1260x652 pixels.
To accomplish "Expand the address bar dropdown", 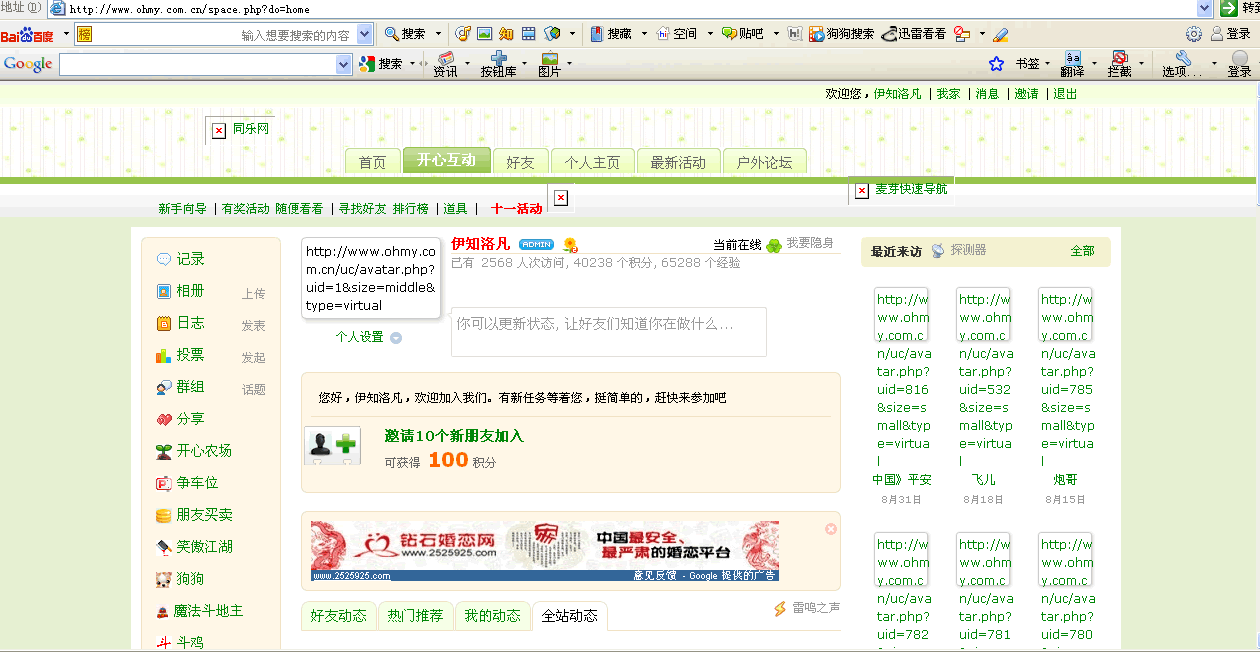I will [x=1206, y=8].
